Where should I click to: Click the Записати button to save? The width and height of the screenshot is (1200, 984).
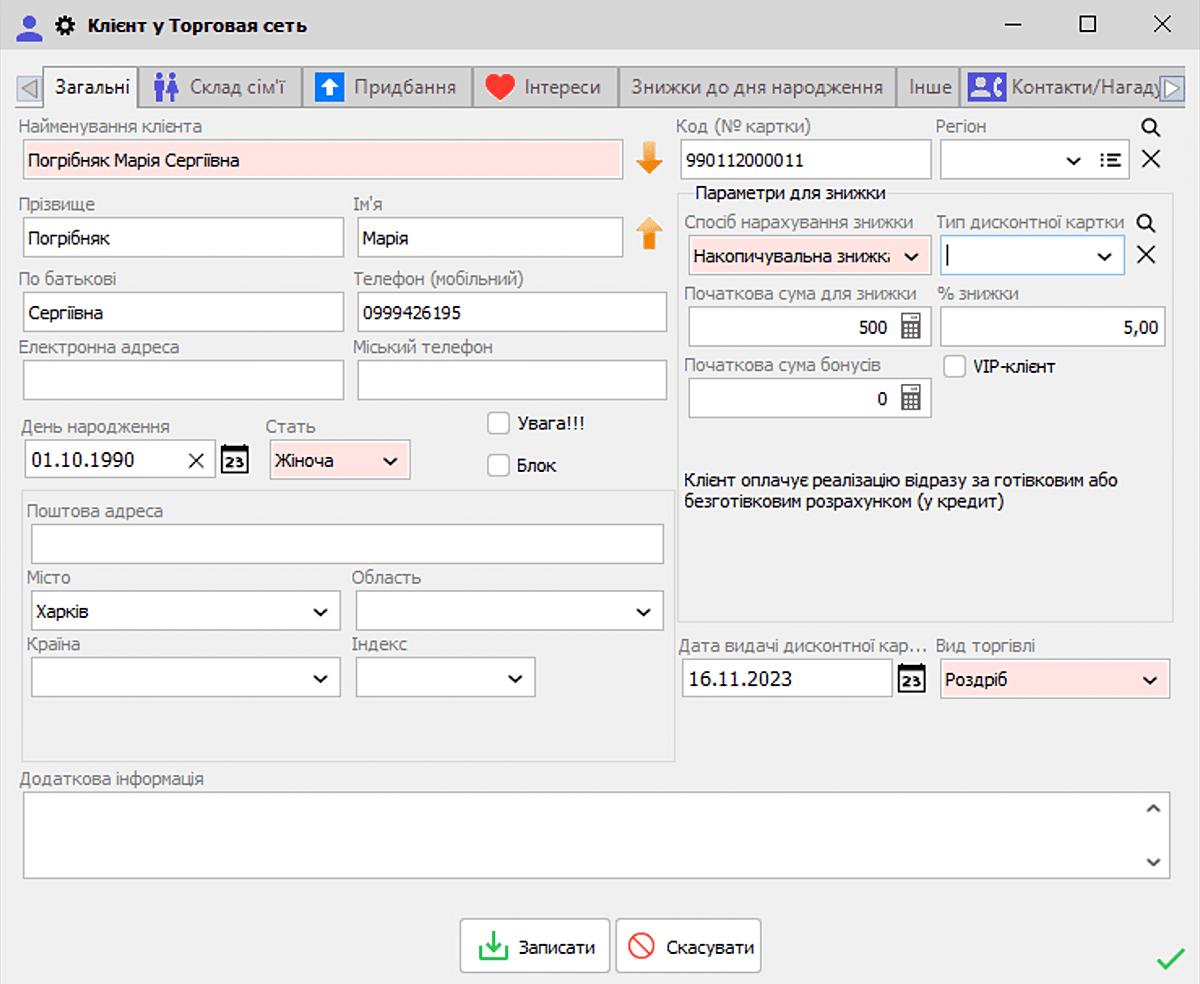point(535,945)
